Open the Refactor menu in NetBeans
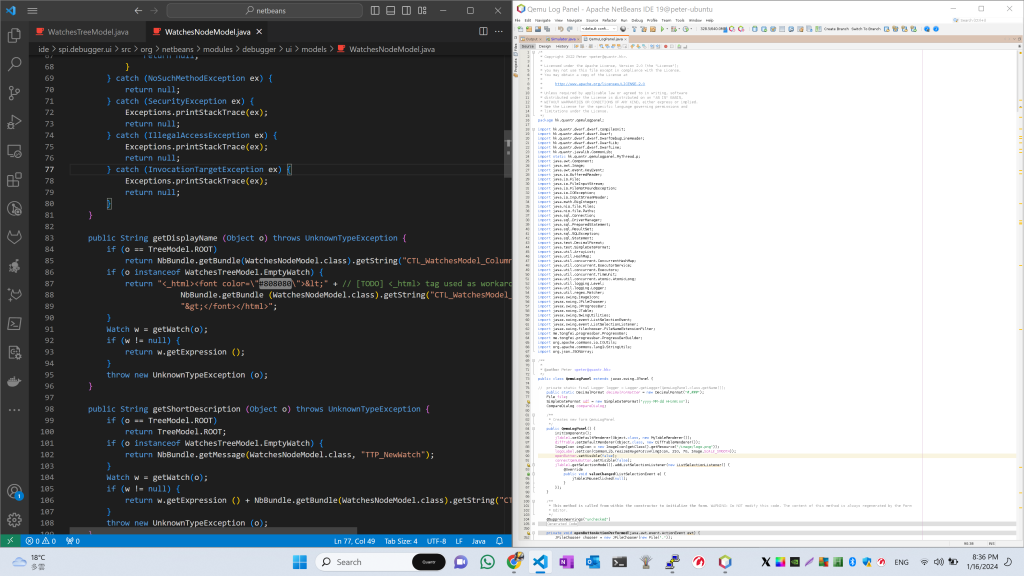 point(609,20)
